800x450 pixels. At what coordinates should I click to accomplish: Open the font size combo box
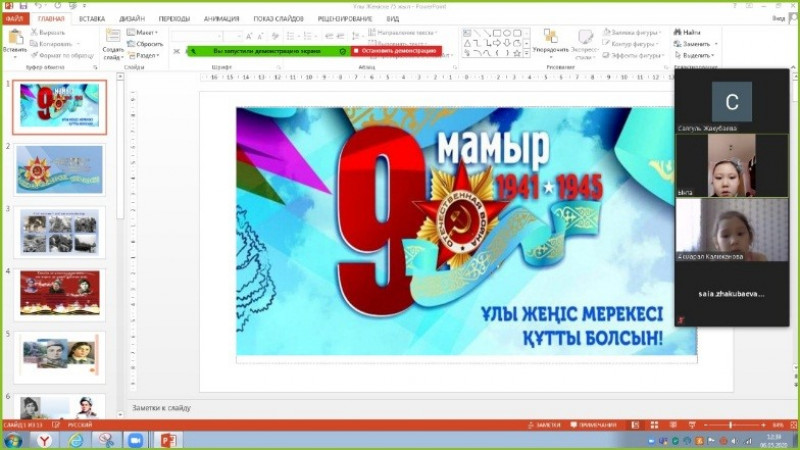(233, 36)
